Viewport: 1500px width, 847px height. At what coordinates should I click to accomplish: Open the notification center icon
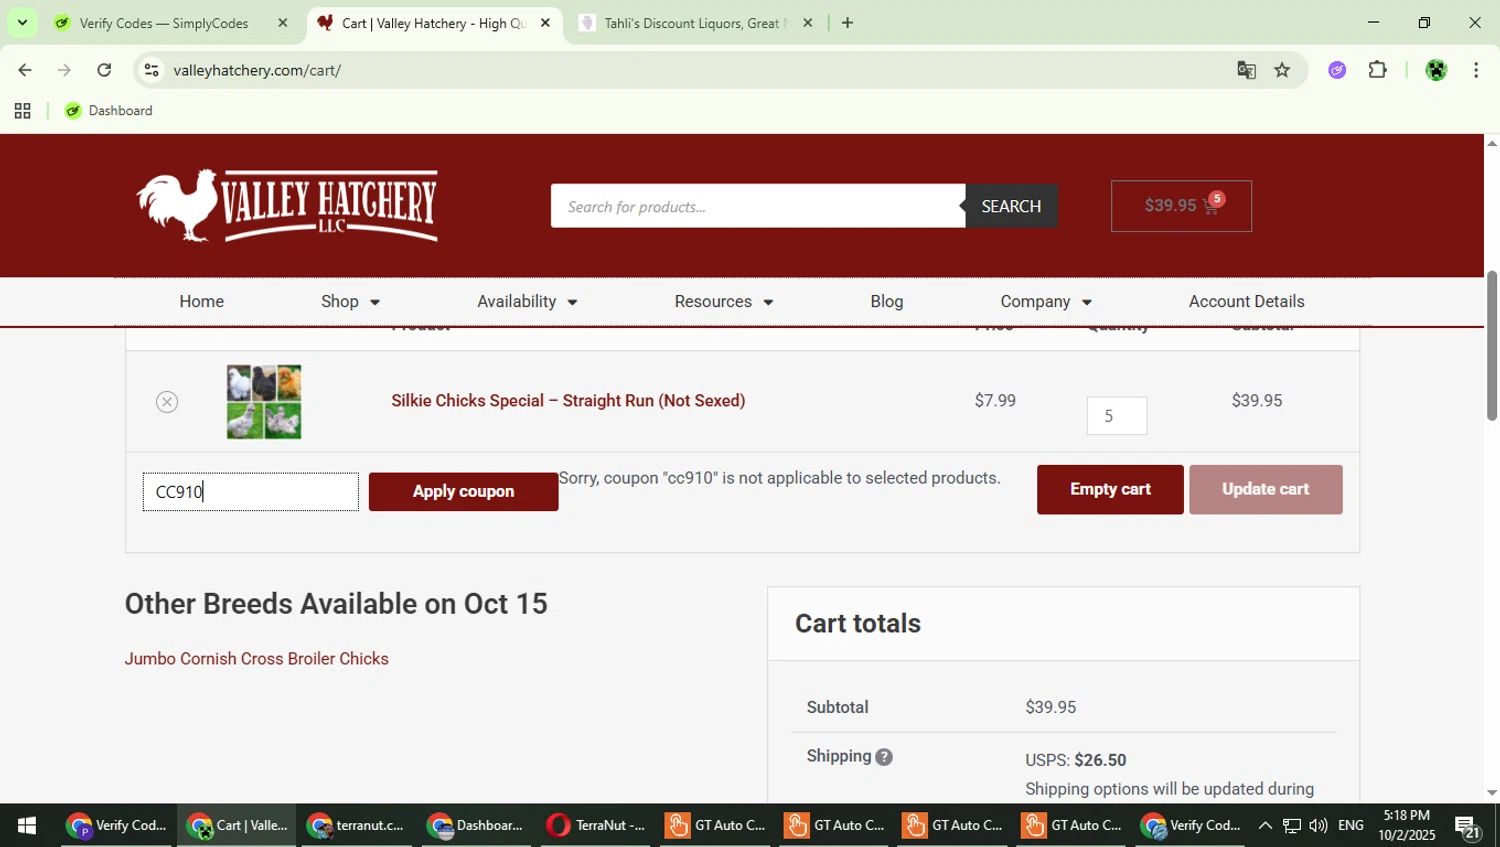click(1467, 827)
